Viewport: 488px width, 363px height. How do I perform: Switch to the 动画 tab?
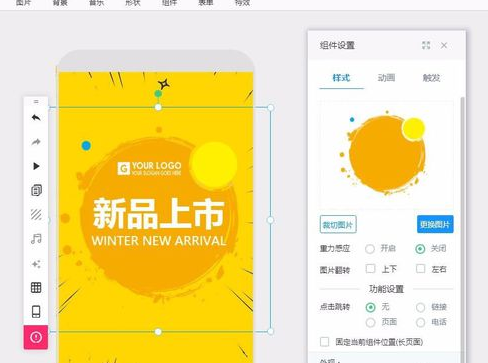point(386,78)
